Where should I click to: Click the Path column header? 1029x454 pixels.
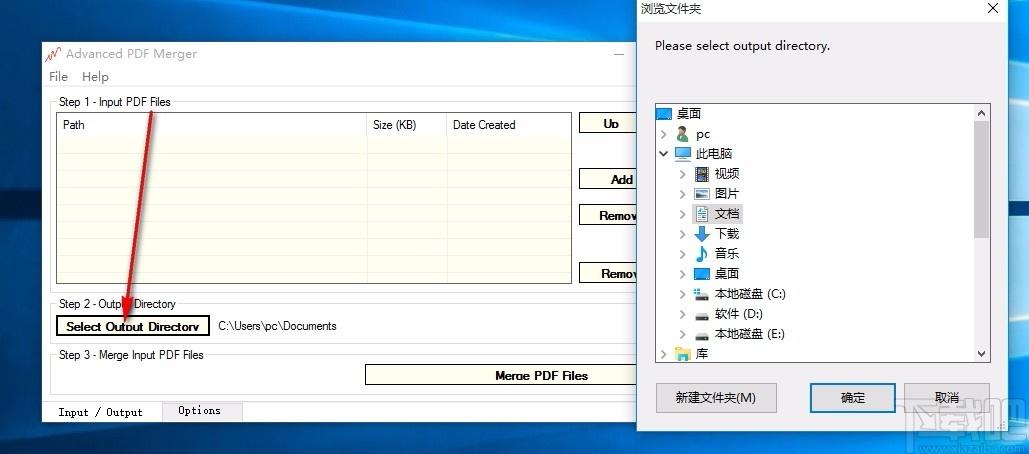pyautogui.click(x=211, y=125)
